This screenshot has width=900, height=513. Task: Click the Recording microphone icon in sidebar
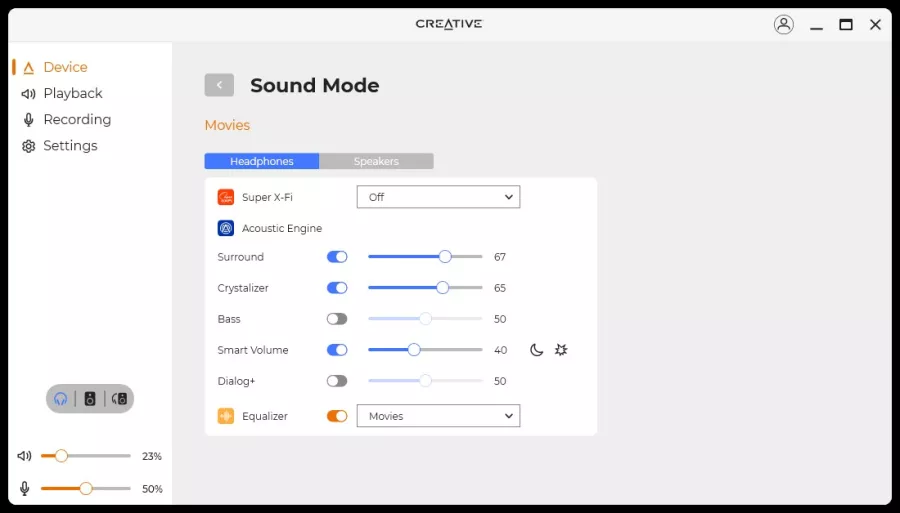(x=28, y=119)
